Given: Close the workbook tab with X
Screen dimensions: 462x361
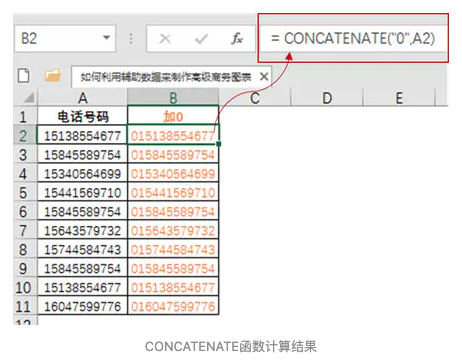Looking at the screenshot, I should [264, 77].
